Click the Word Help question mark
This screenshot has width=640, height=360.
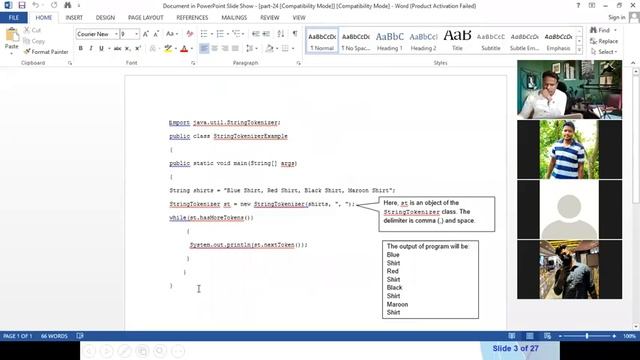pyautogui.click(x=578, y=5)
